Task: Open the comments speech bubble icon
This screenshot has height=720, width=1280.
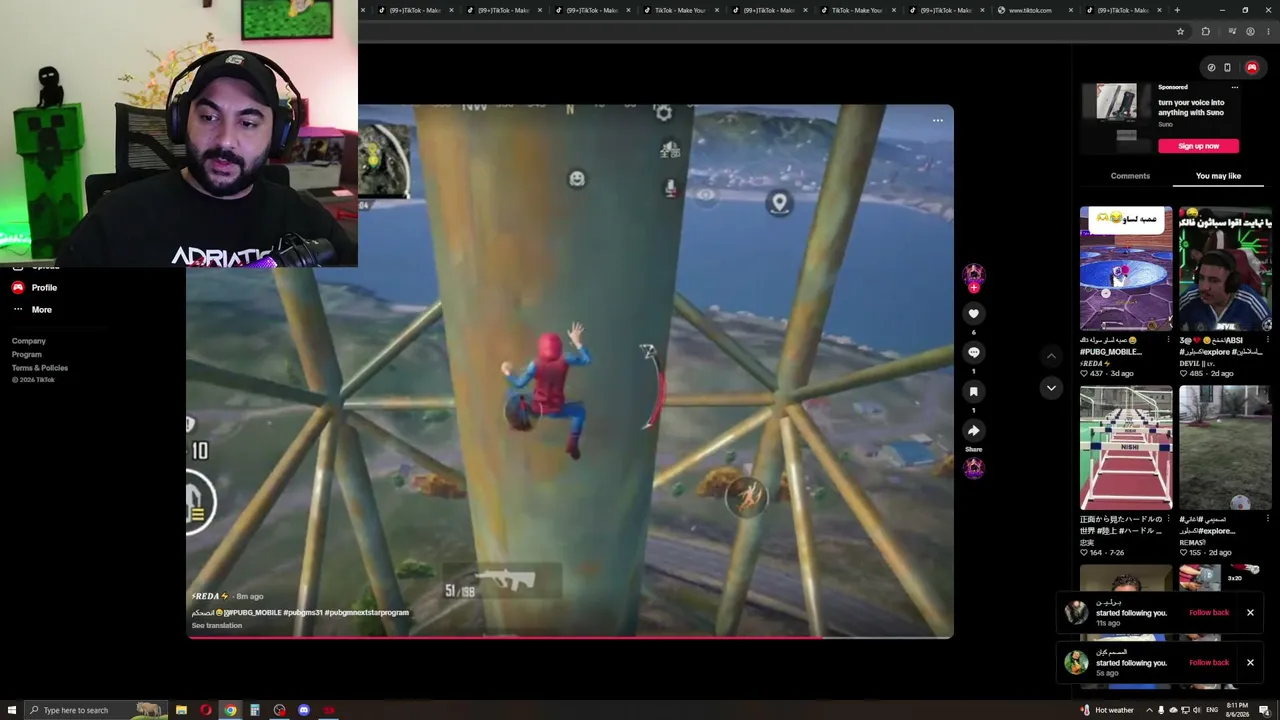Action: (973, 353)
